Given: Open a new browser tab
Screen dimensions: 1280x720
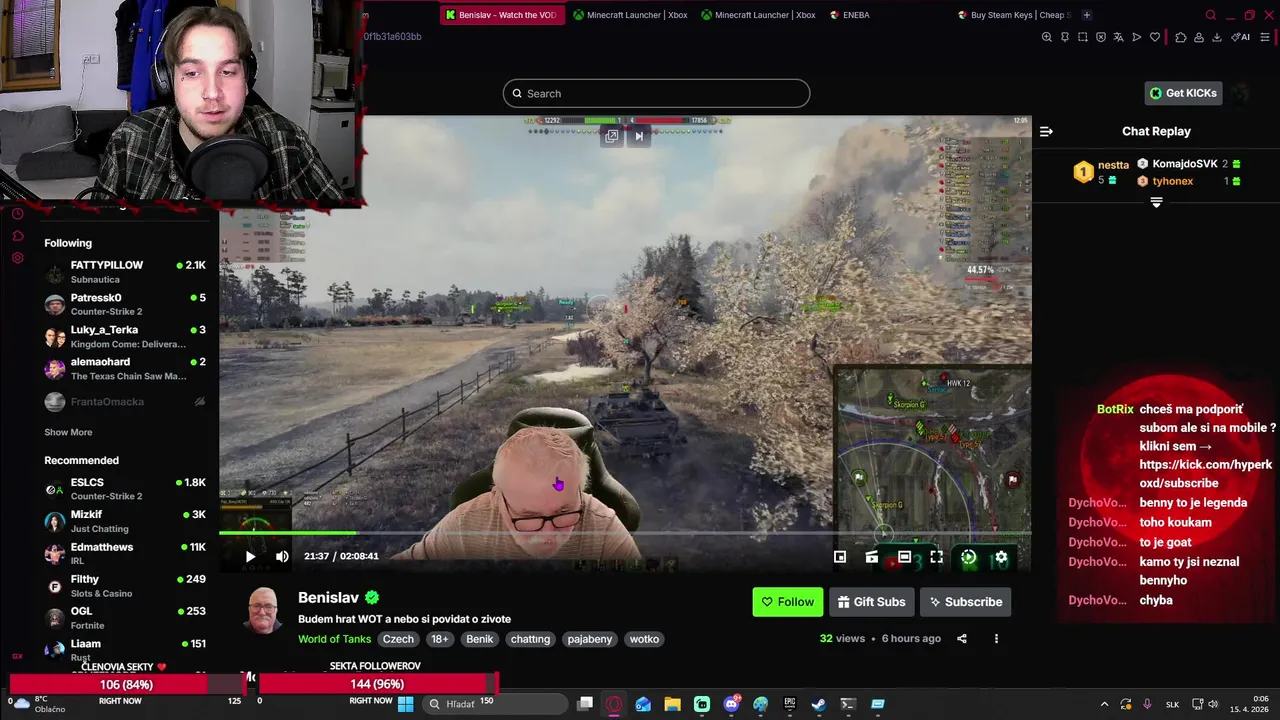Looking at the screenshot, I should point(1087,15).
